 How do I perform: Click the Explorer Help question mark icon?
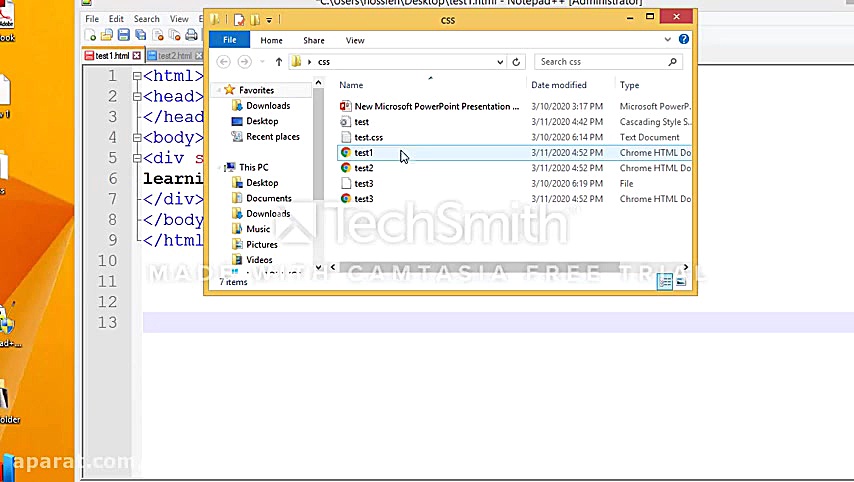click(x=684, y=39)
